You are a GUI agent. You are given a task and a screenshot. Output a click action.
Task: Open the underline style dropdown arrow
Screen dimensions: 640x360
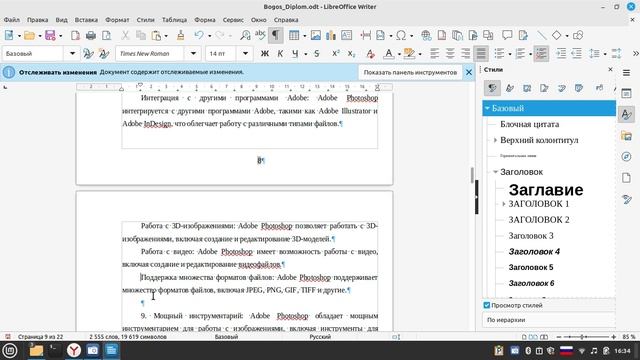pos(305,54)
